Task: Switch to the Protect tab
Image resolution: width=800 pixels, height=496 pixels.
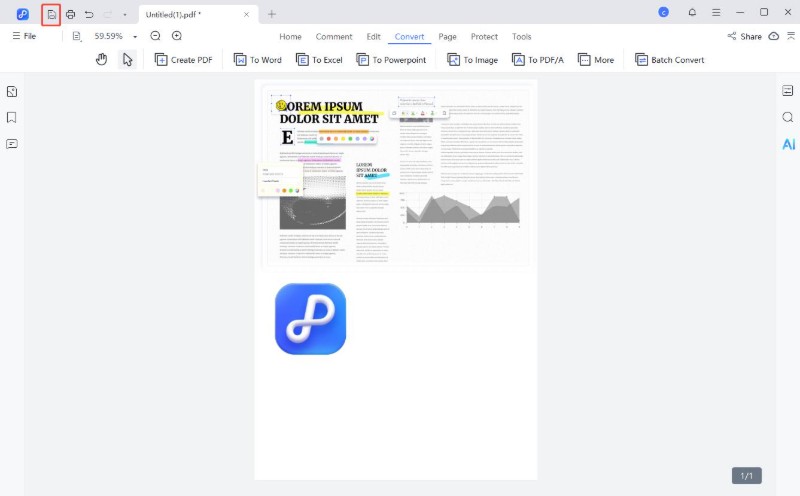Action: 484,37
